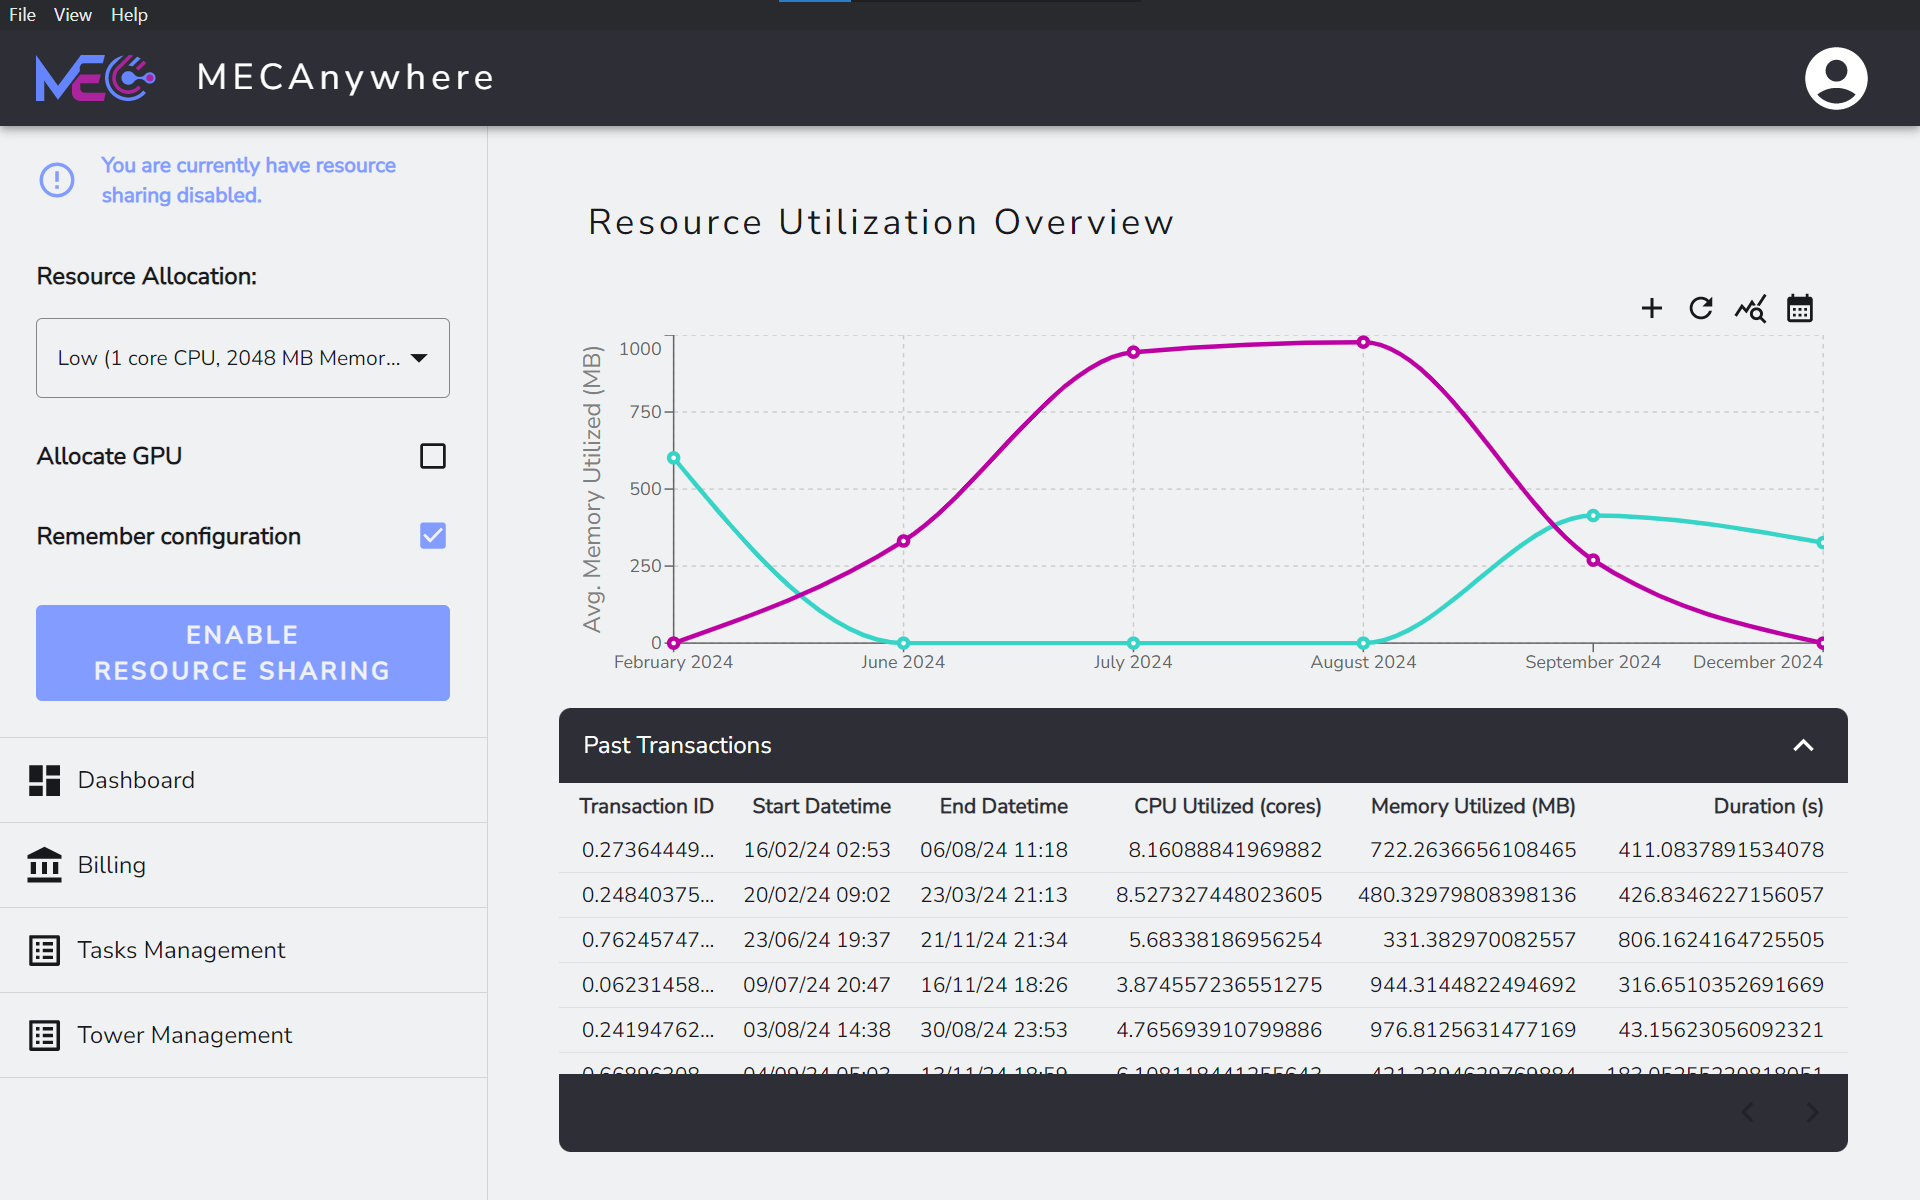
Task: Click the December 2024 axis label
Action: click(x=1757, y=662)
